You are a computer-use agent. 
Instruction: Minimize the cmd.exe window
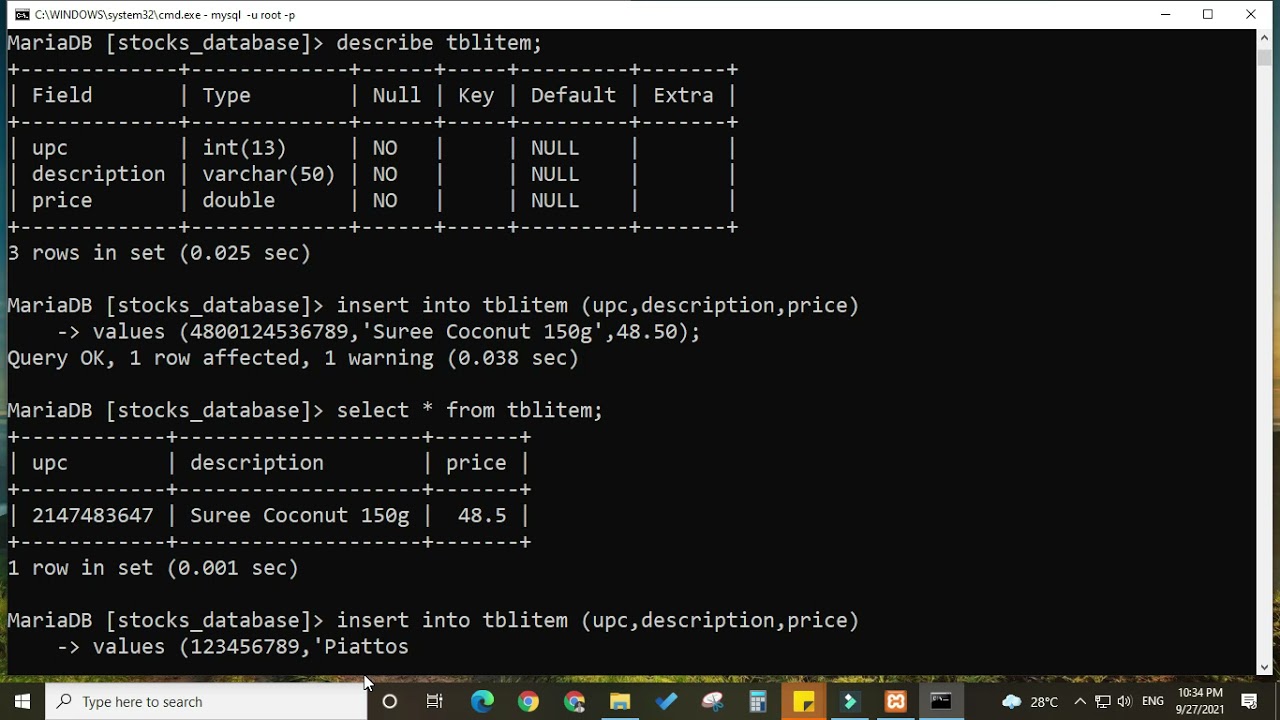click(1165, 14)
